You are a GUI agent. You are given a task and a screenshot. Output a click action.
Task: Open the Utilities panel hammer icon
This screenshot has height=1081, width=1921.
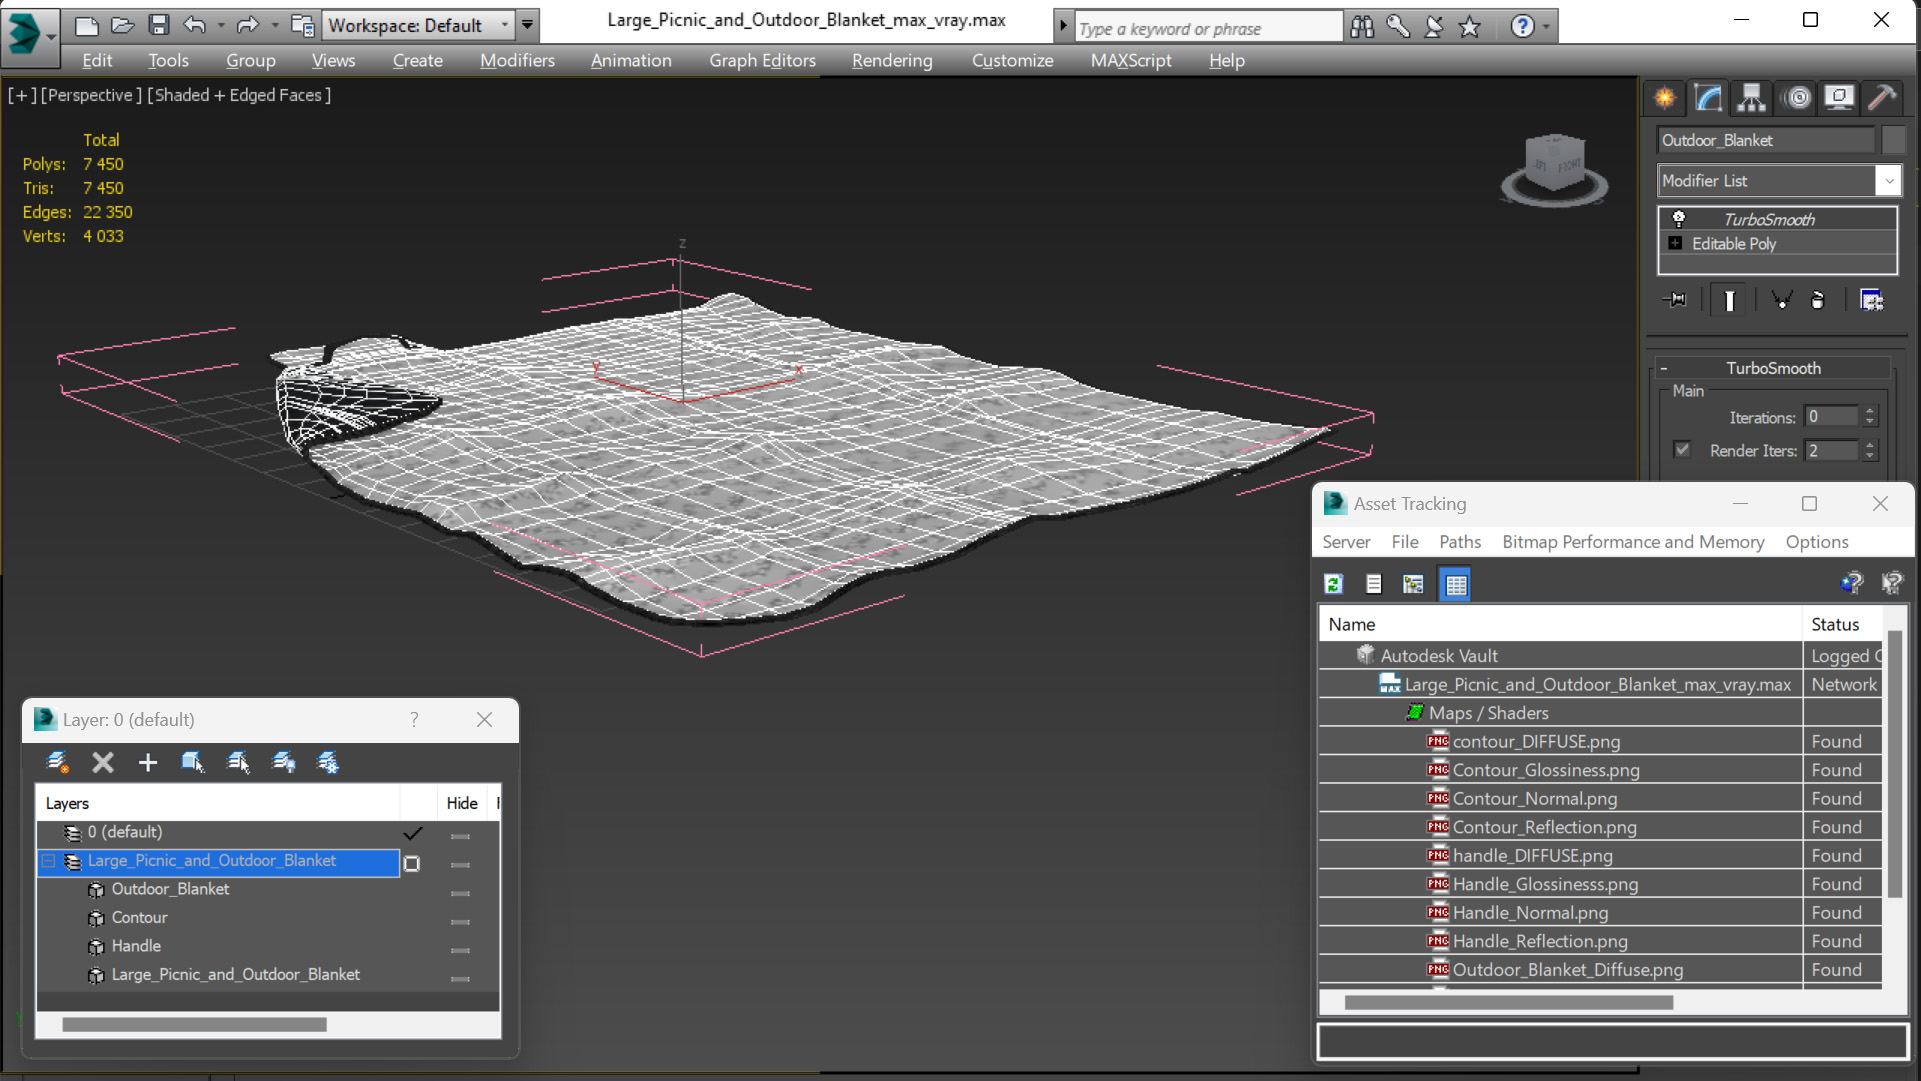pos(1882,97)
